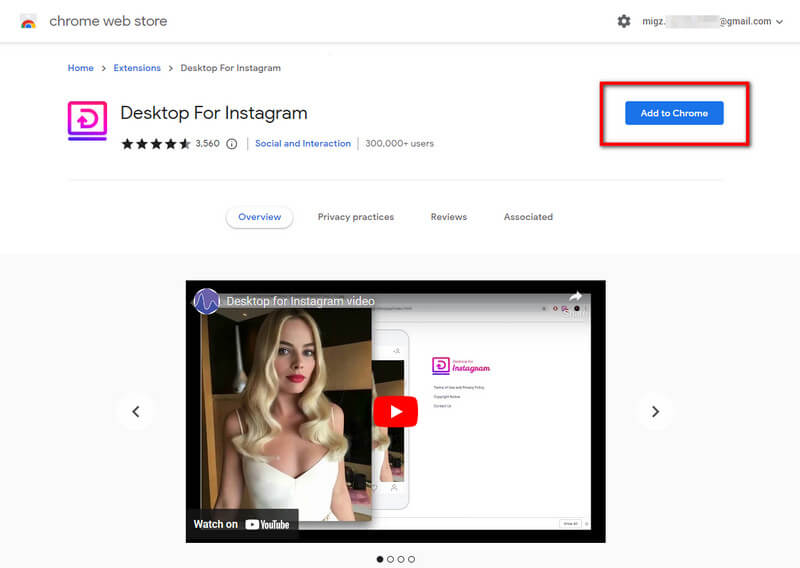Click the Chrome Web Store rainbow logo

pyautogui.click(x=28, y=21)
